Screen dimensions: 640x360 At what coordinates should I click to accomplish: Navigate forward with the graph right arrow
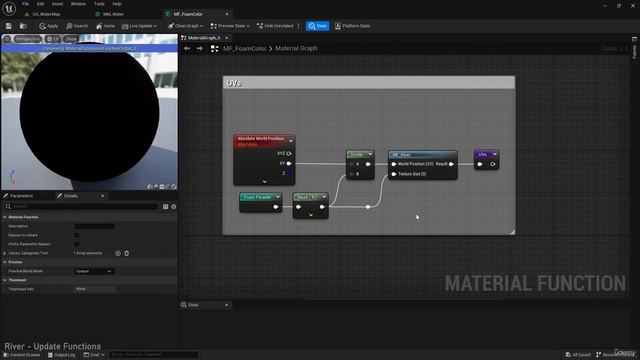click(200, 49)
